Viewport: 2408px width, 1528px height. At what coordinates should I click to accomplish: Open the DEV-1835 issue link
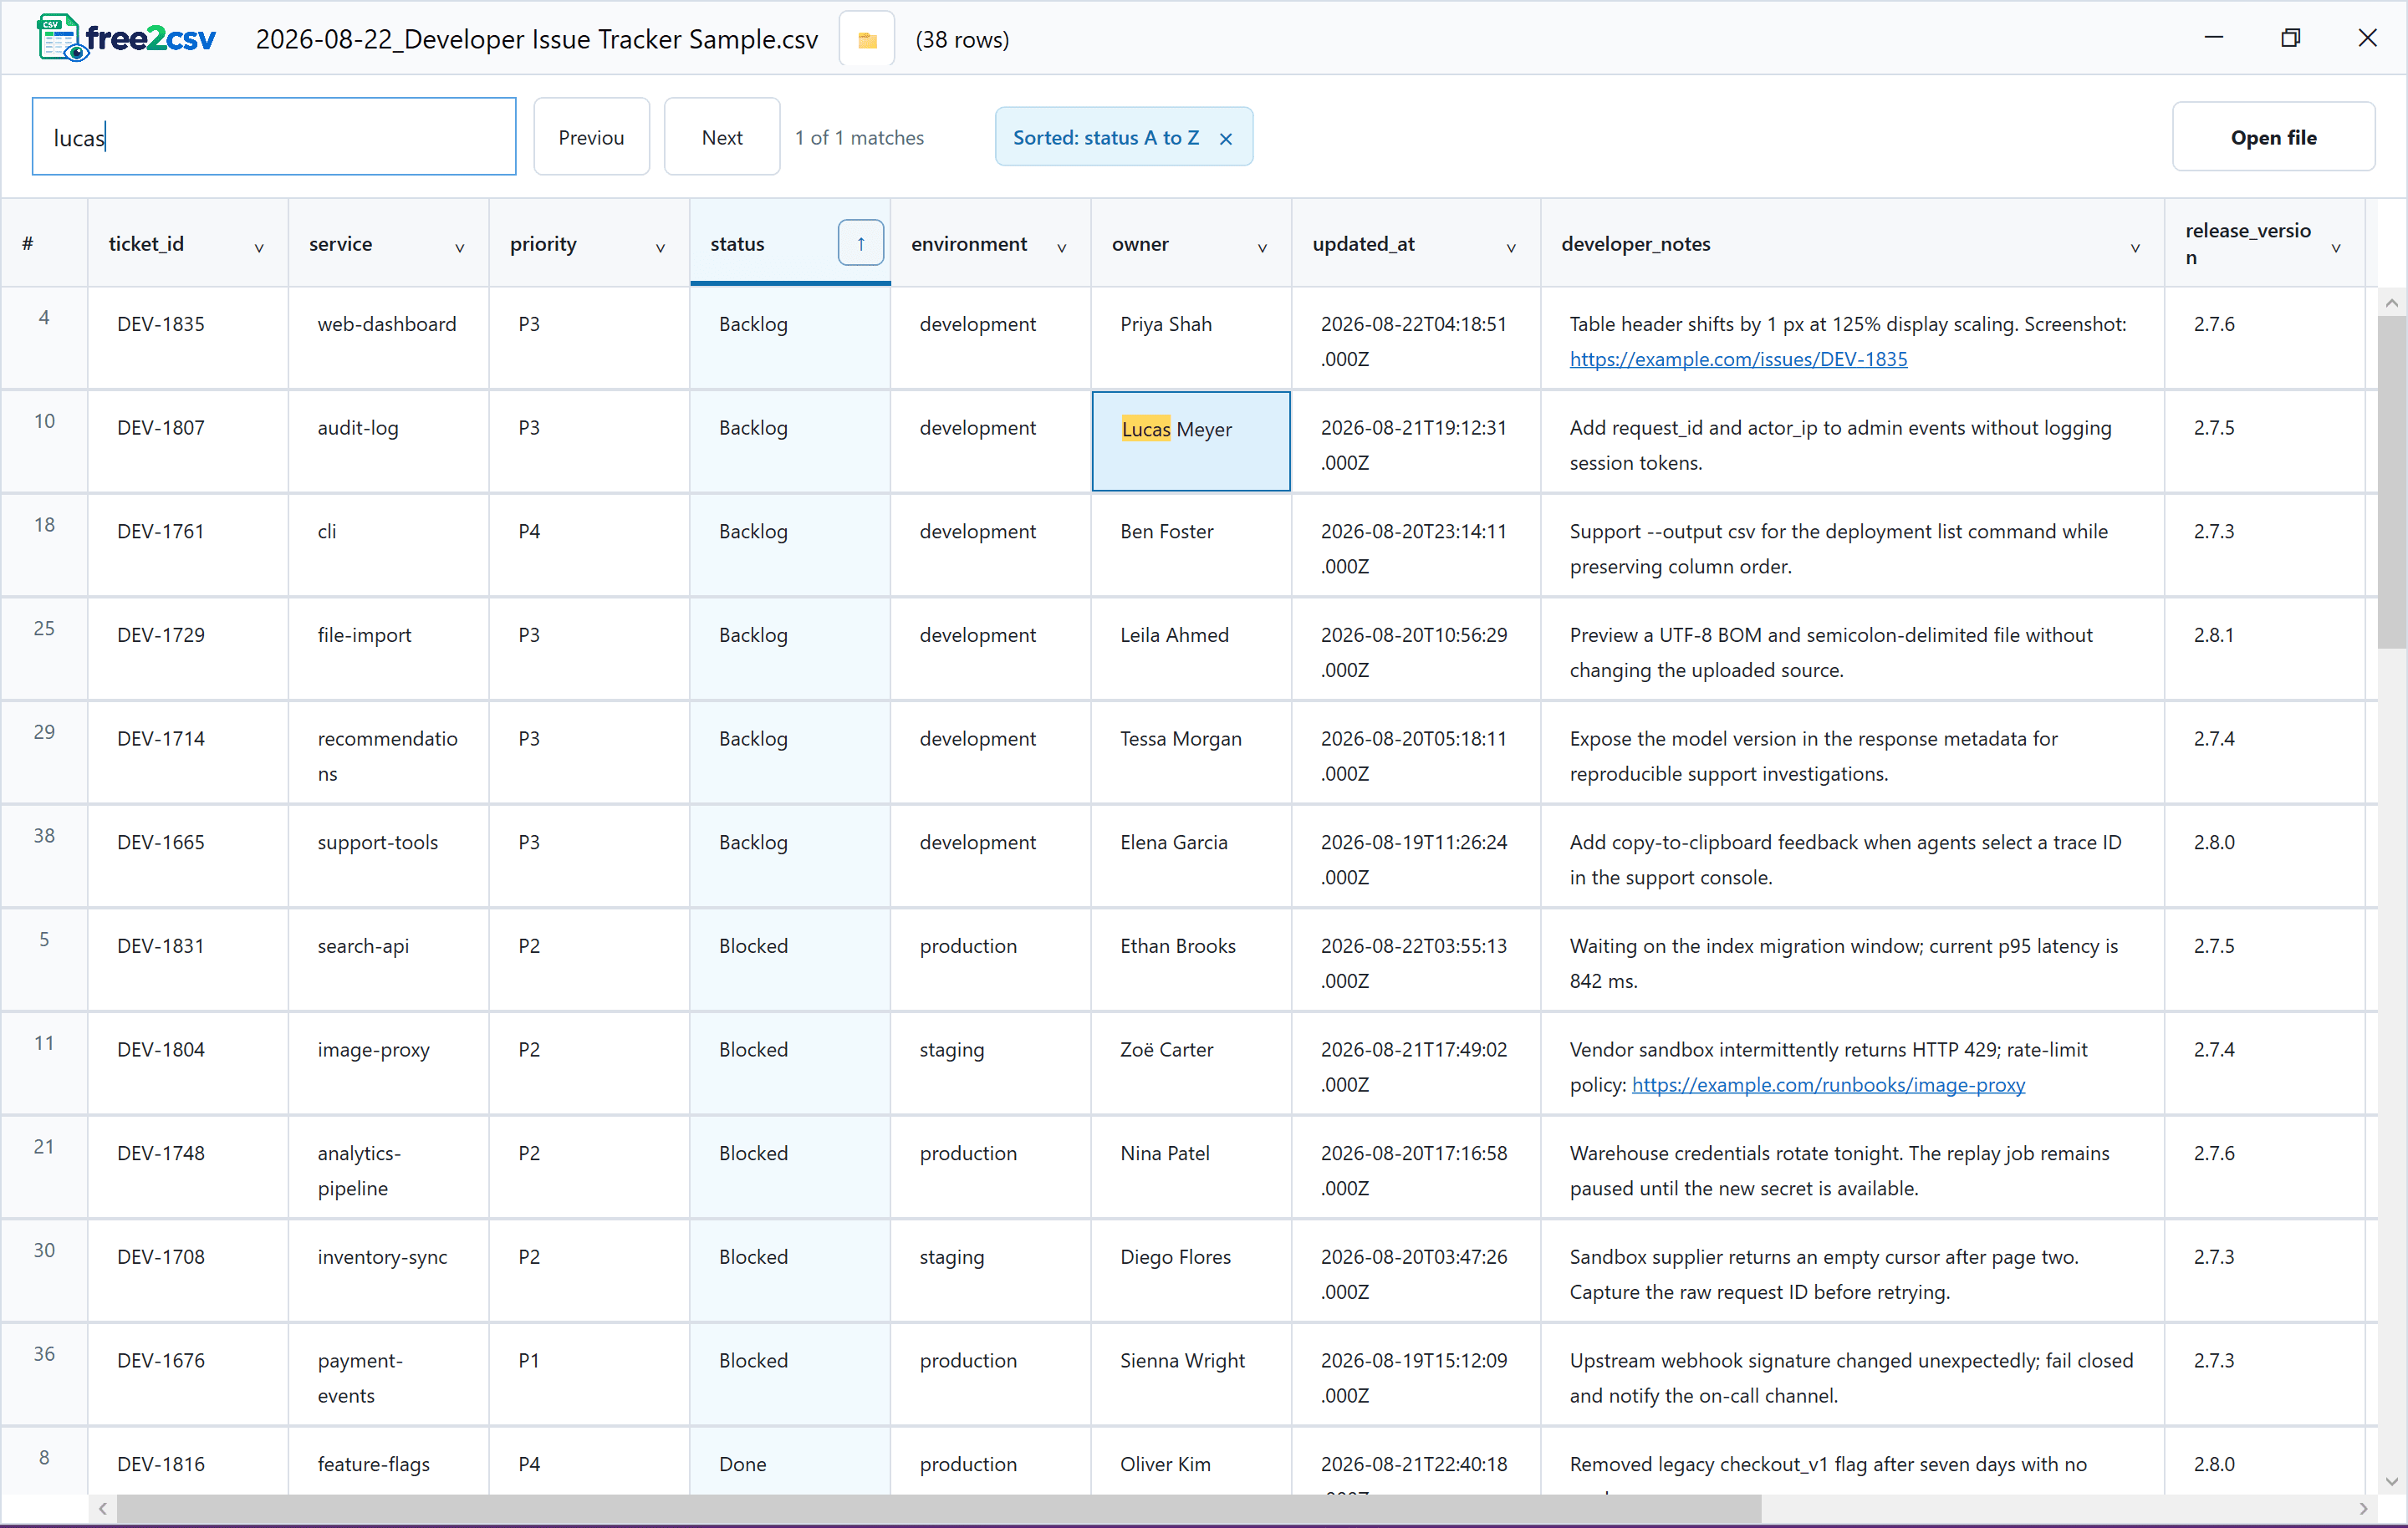[1738, 359]
